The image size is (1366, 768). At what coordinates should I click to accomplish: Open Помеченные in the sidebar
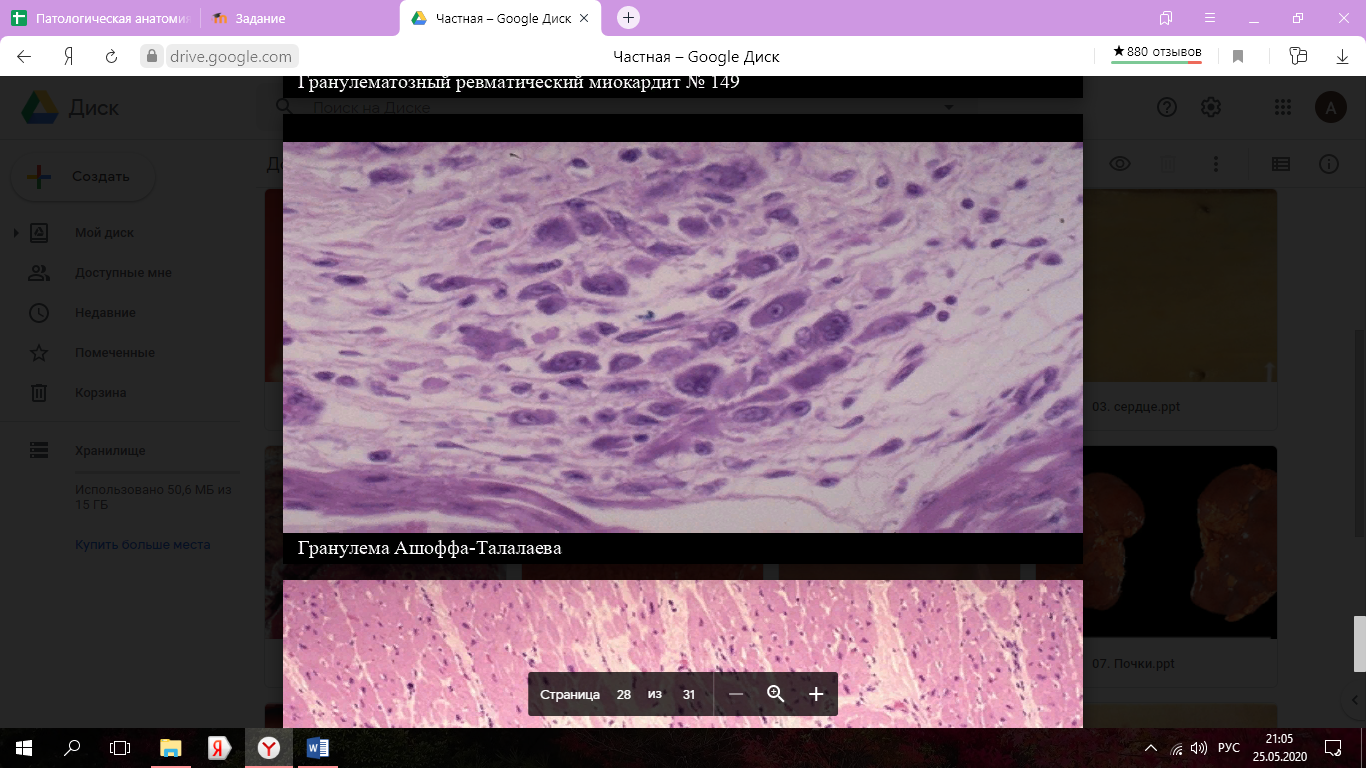tap(114, 353)
